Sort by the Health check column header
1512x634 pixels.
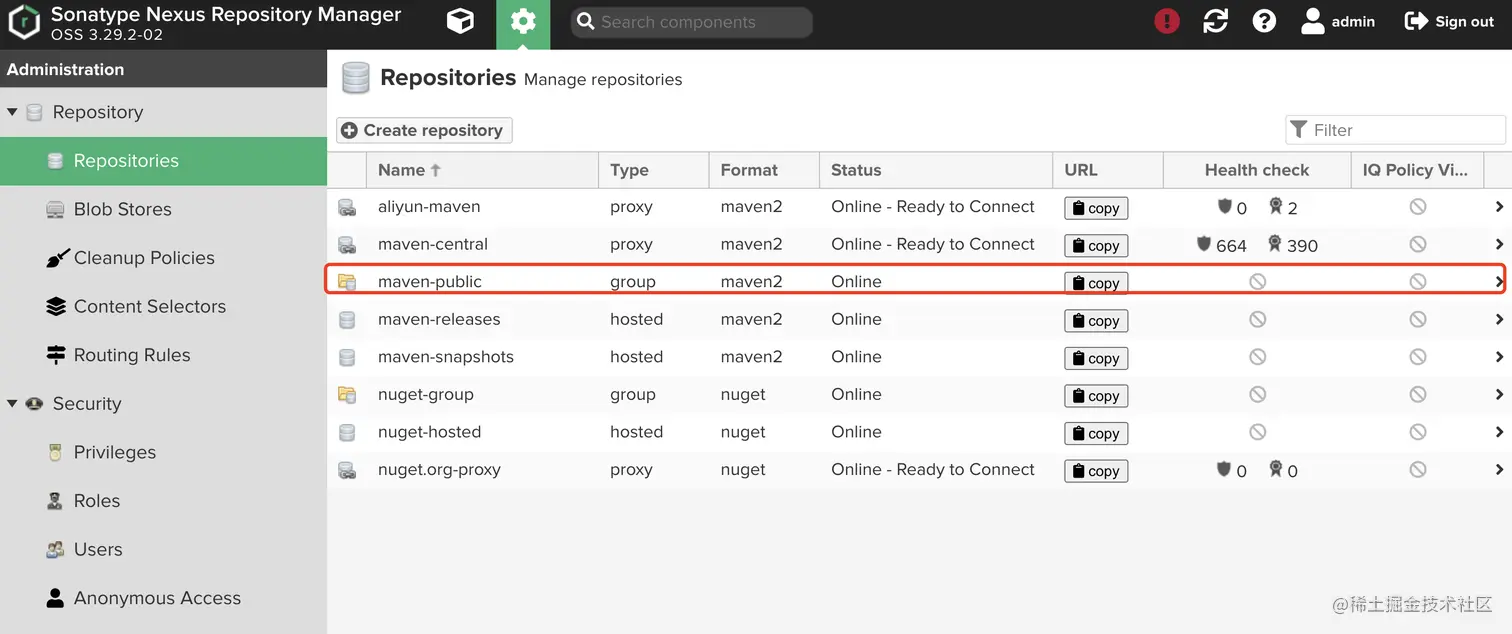coord(1256,170)
